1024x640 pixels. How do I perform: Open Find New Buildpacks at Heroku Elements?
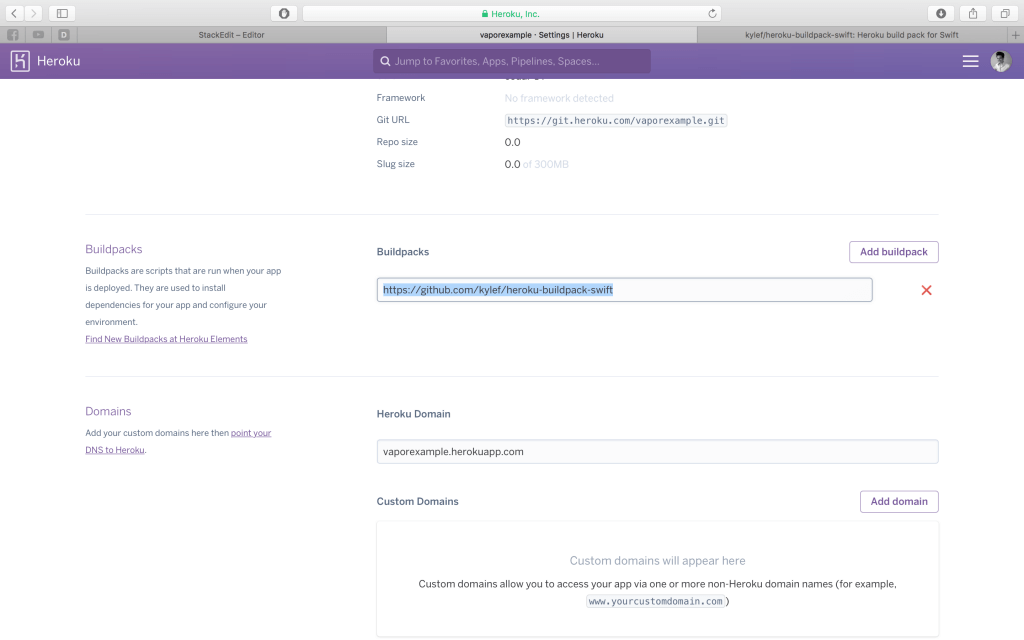pyautogui.click(x=166, y=339)
